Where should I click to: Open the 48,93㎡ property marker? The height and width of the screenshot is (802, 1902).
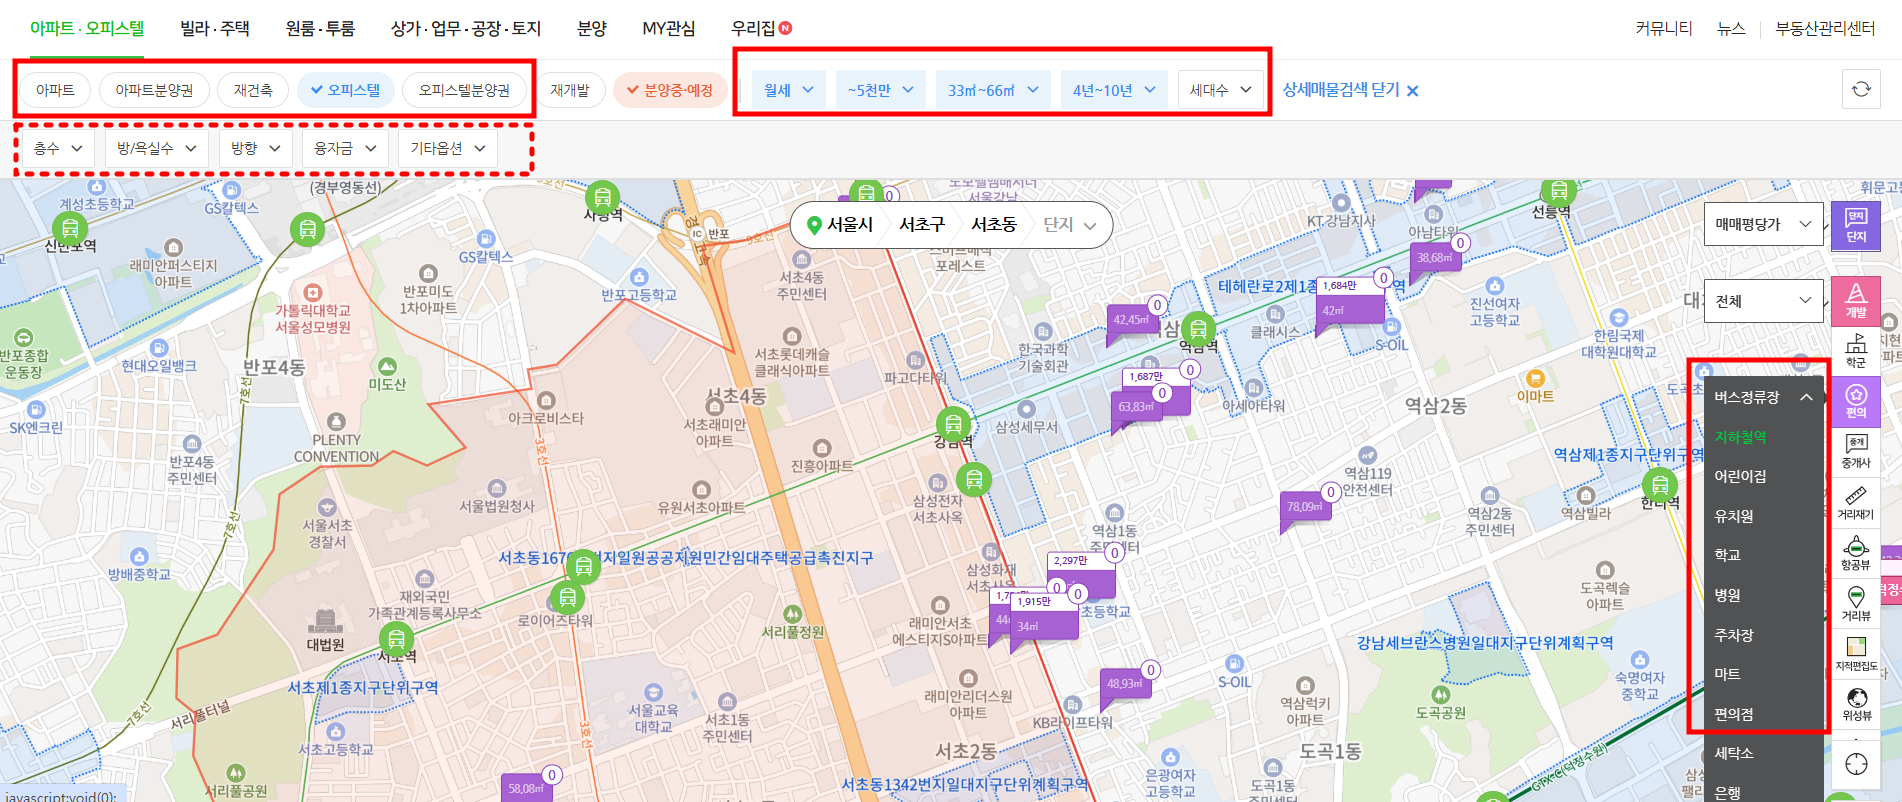pyautogui.click(x=1124, y=684)
